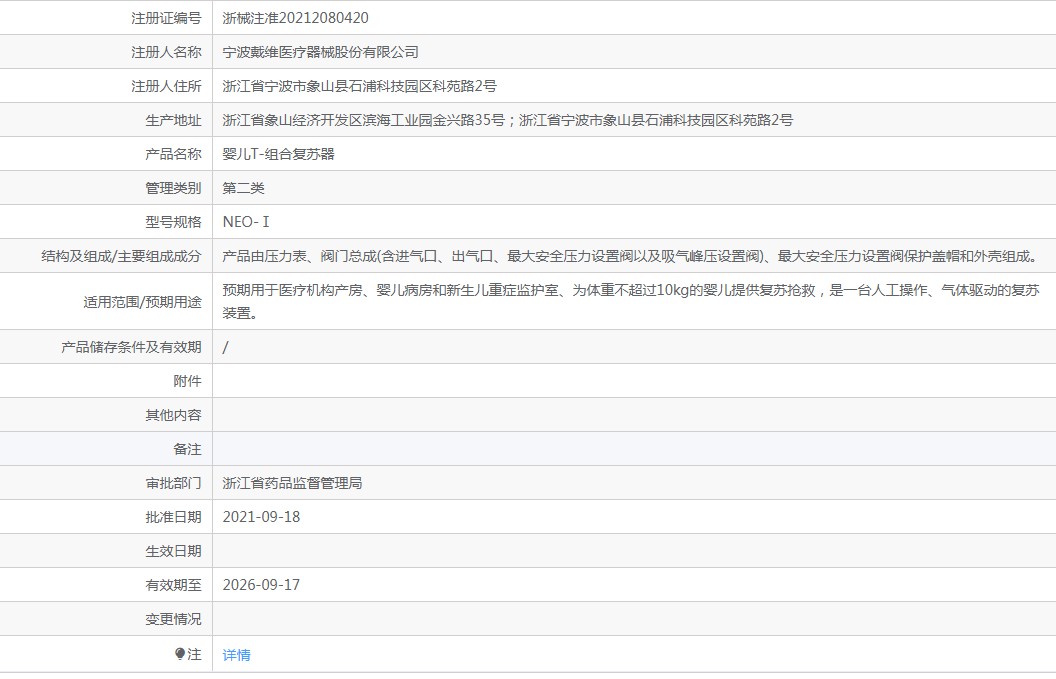Select the intended-use text starting with 预期用于医疗机构产房
This screenshot has height=679, width=1056.
tap(631, 301)
